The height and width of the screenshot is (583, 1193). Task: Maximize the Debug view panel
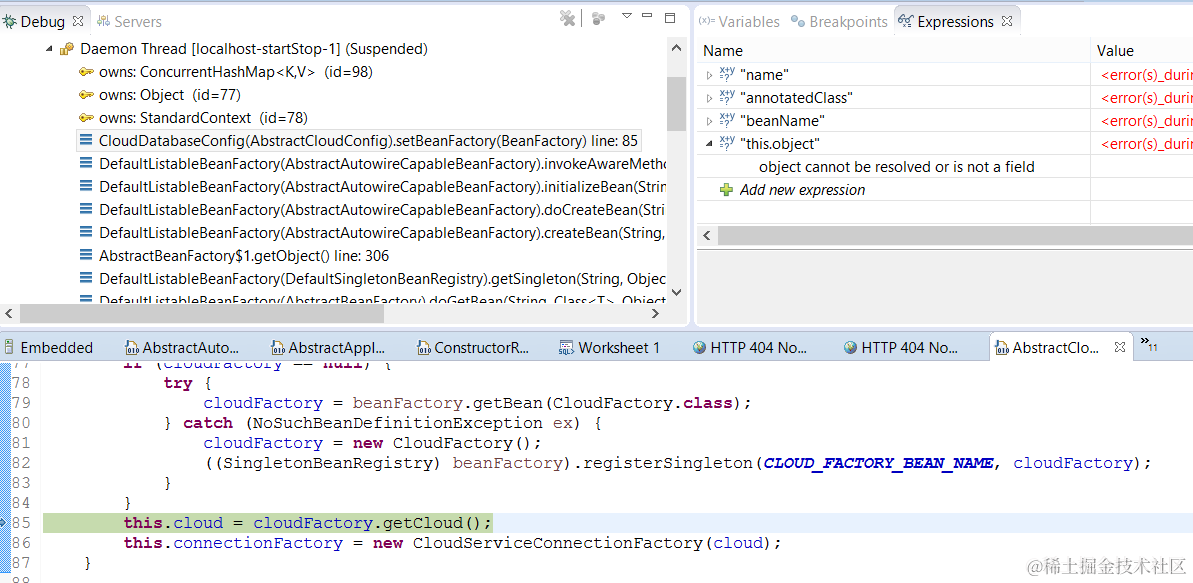point(670,18)
